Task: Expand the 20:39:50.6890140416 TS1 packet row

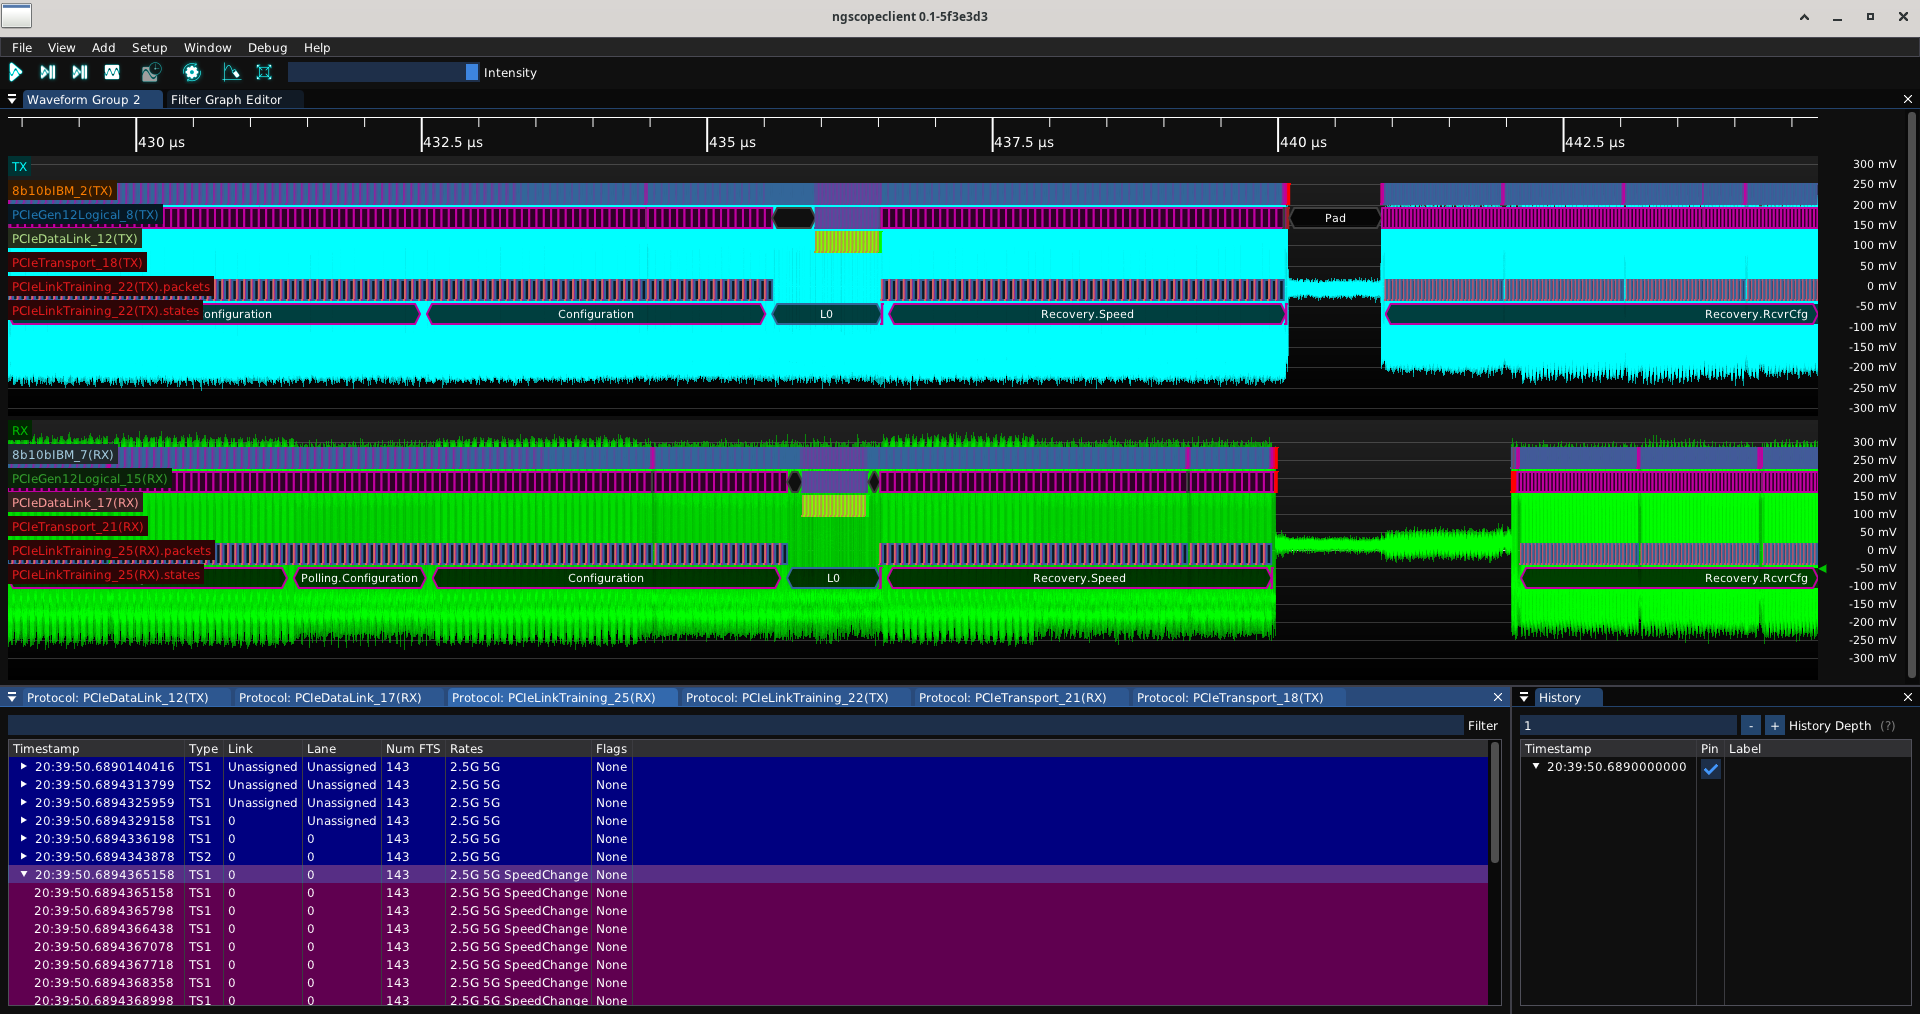Action: (24, 766)
